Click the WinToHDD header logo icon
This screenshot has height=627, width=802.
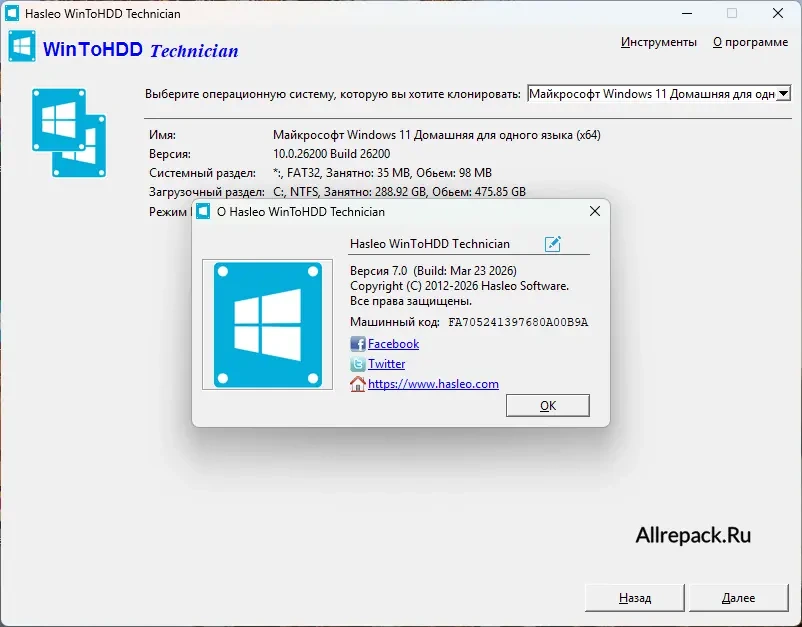coord(22,46)
